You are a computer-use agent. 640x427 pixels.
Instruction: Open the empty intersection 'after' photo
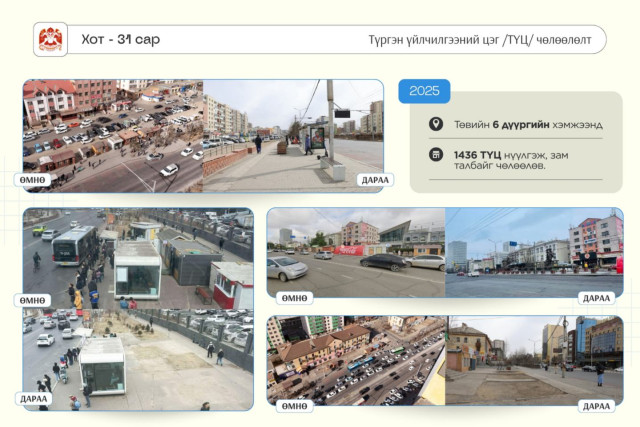(534, 253)
